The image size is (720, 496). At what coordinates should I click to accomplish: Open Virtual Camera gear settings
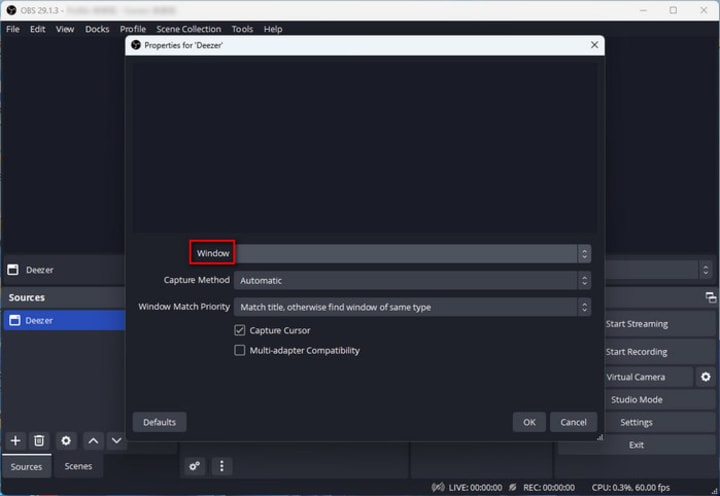706,377
